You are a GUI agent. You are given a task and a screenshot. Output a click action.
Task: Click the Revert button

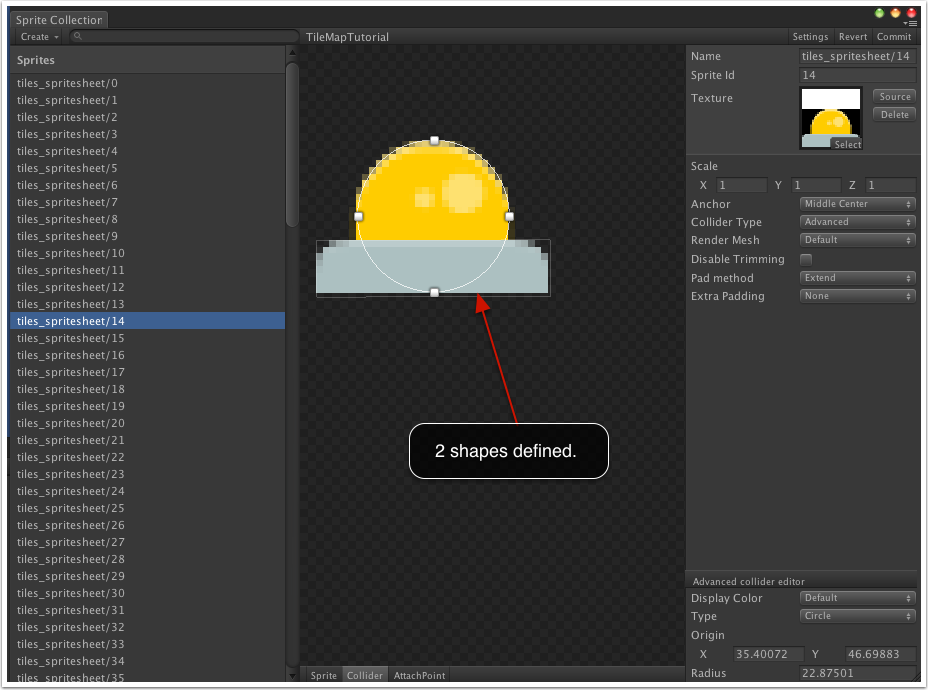click(x=853, y=37)
